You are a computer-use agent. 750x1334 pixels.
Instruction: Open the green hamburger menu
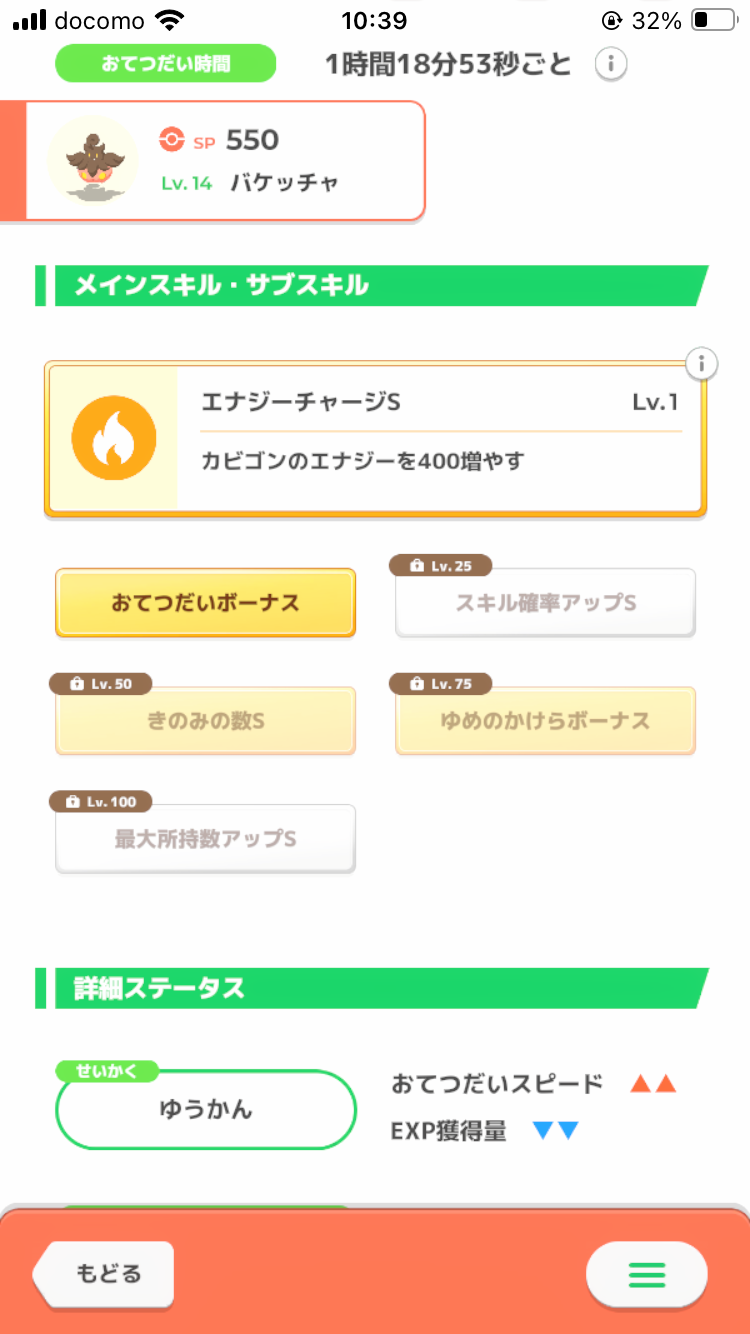pos(646,1274)
